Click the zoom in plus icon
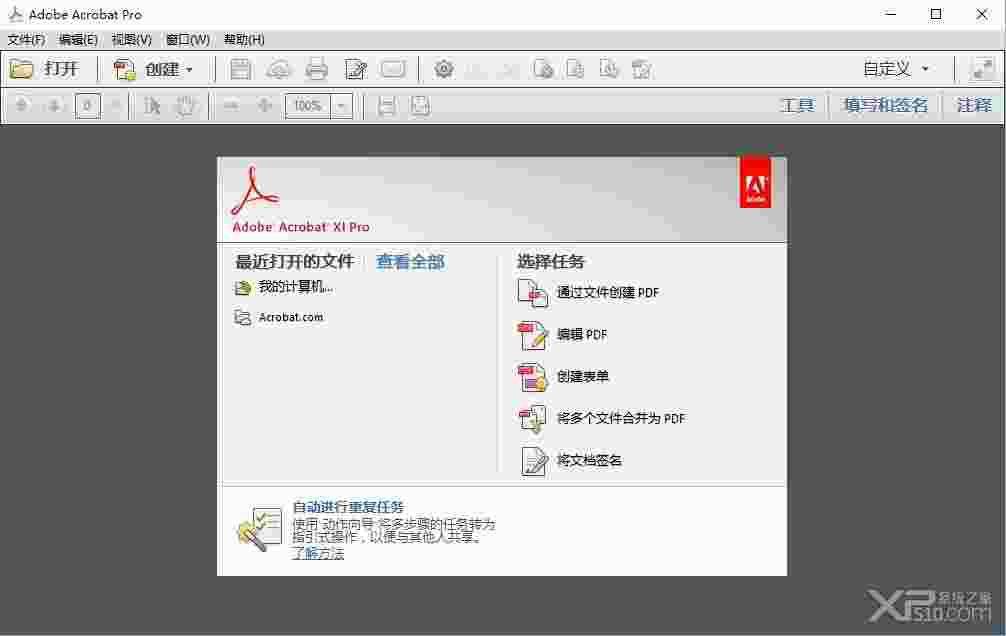The image size is (1006, 636). coord(264,106)
